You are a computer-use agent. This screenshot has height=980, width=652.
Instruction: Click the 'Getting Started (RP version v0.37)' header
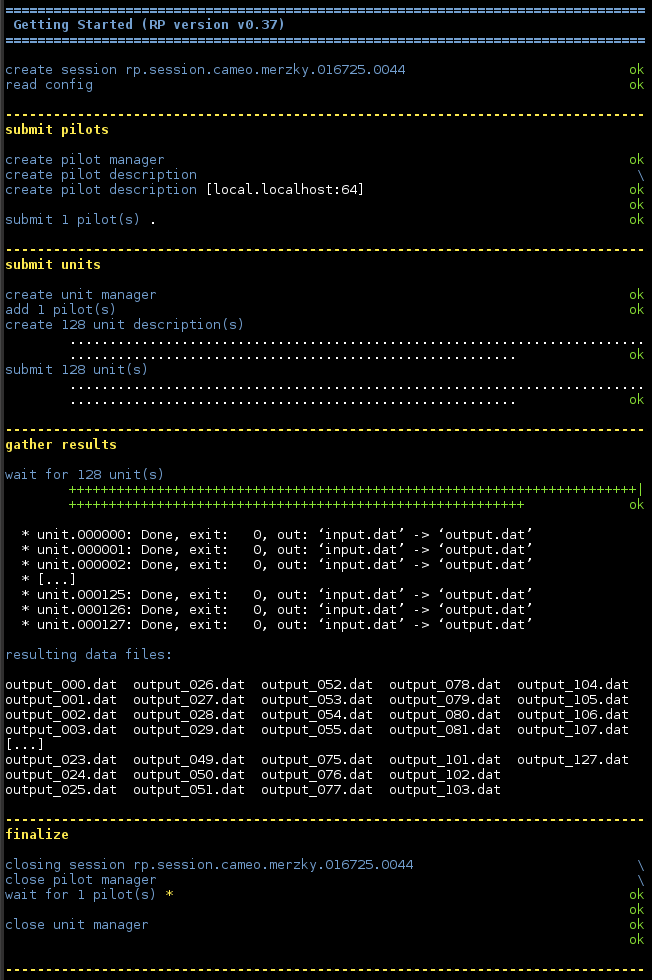149,24
